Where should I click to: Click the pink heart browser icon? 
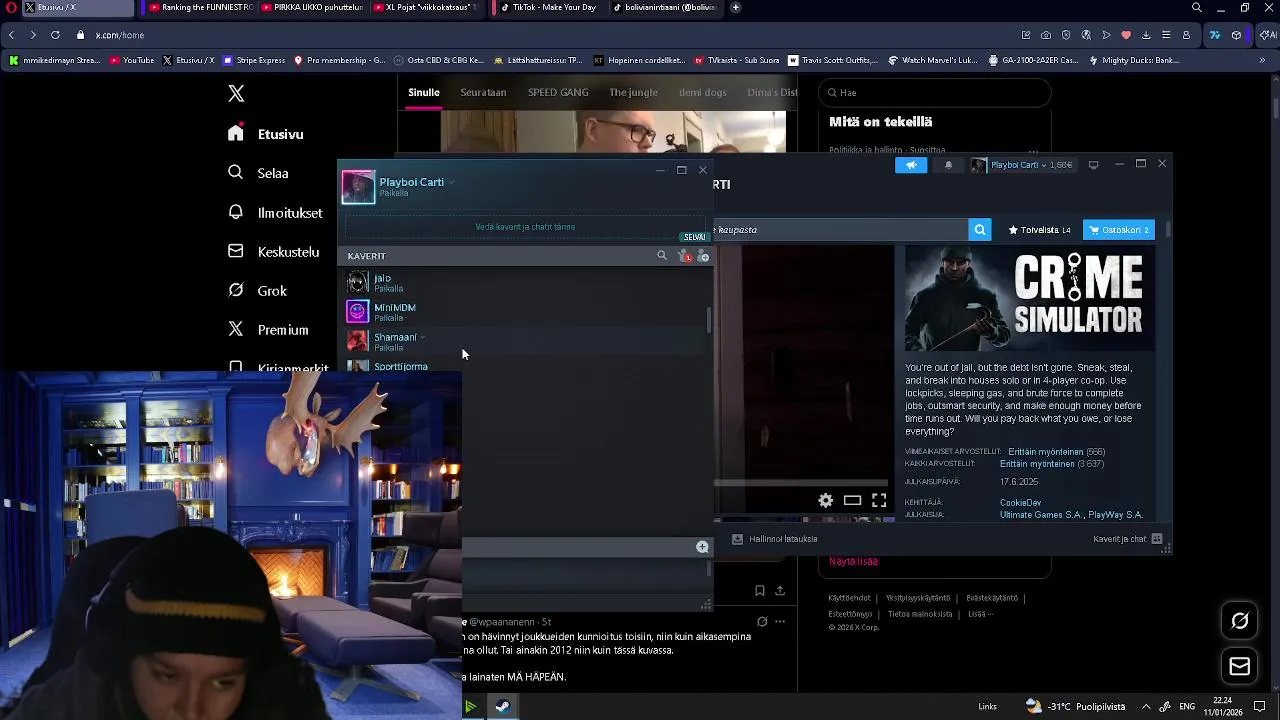point(1126,35)
